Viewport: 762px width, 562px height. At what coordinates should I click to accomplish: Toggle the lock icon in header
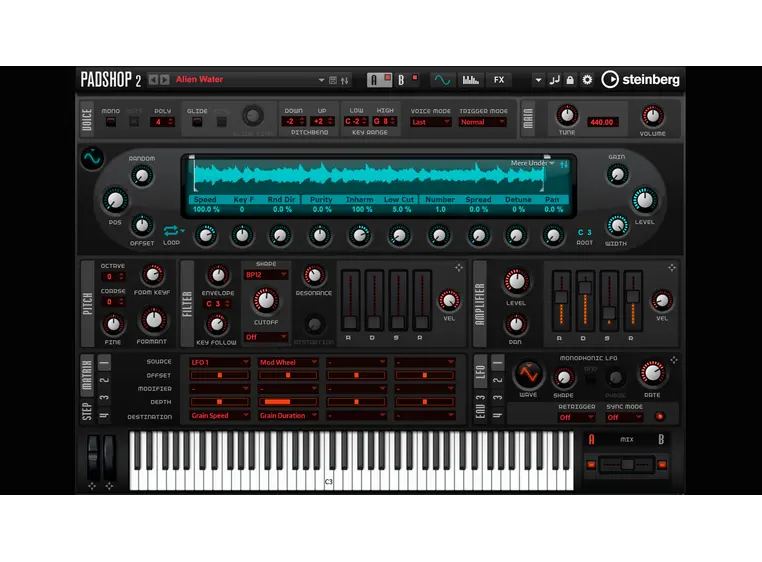click(x=570, y=80)
